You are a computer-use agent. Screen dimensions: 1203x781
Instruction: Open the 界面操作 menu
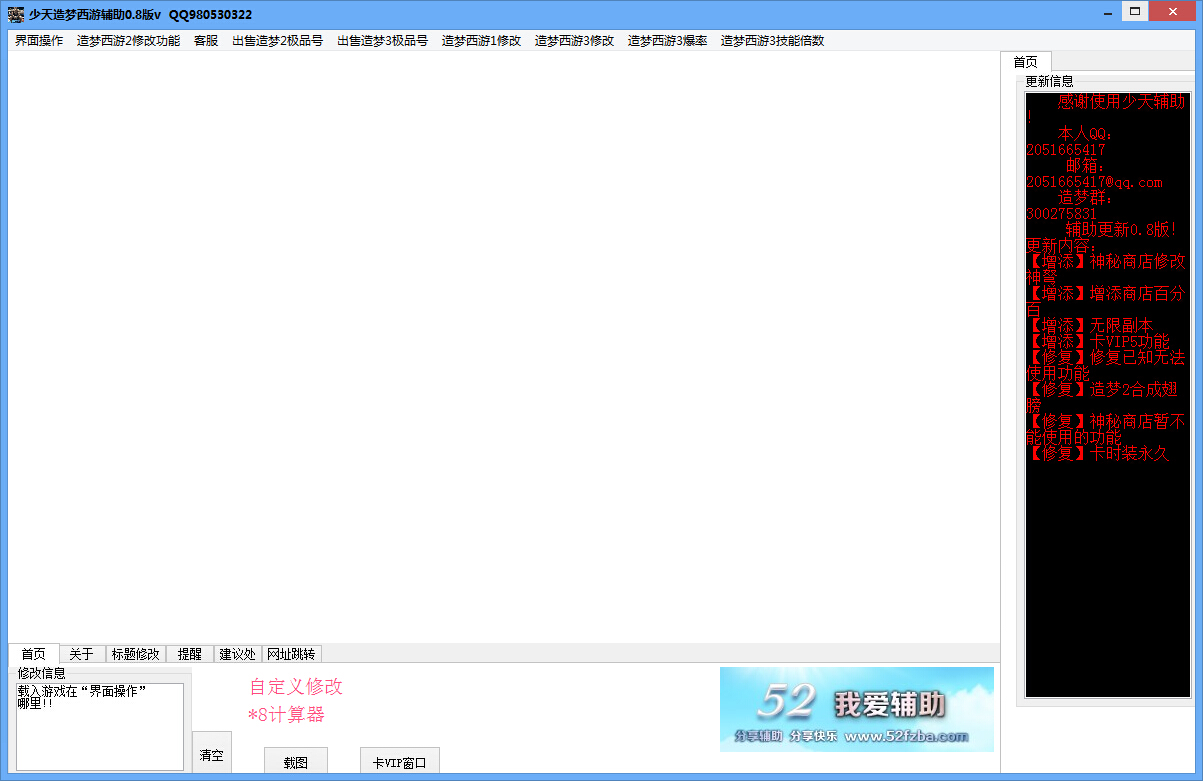tap(39, 41)
